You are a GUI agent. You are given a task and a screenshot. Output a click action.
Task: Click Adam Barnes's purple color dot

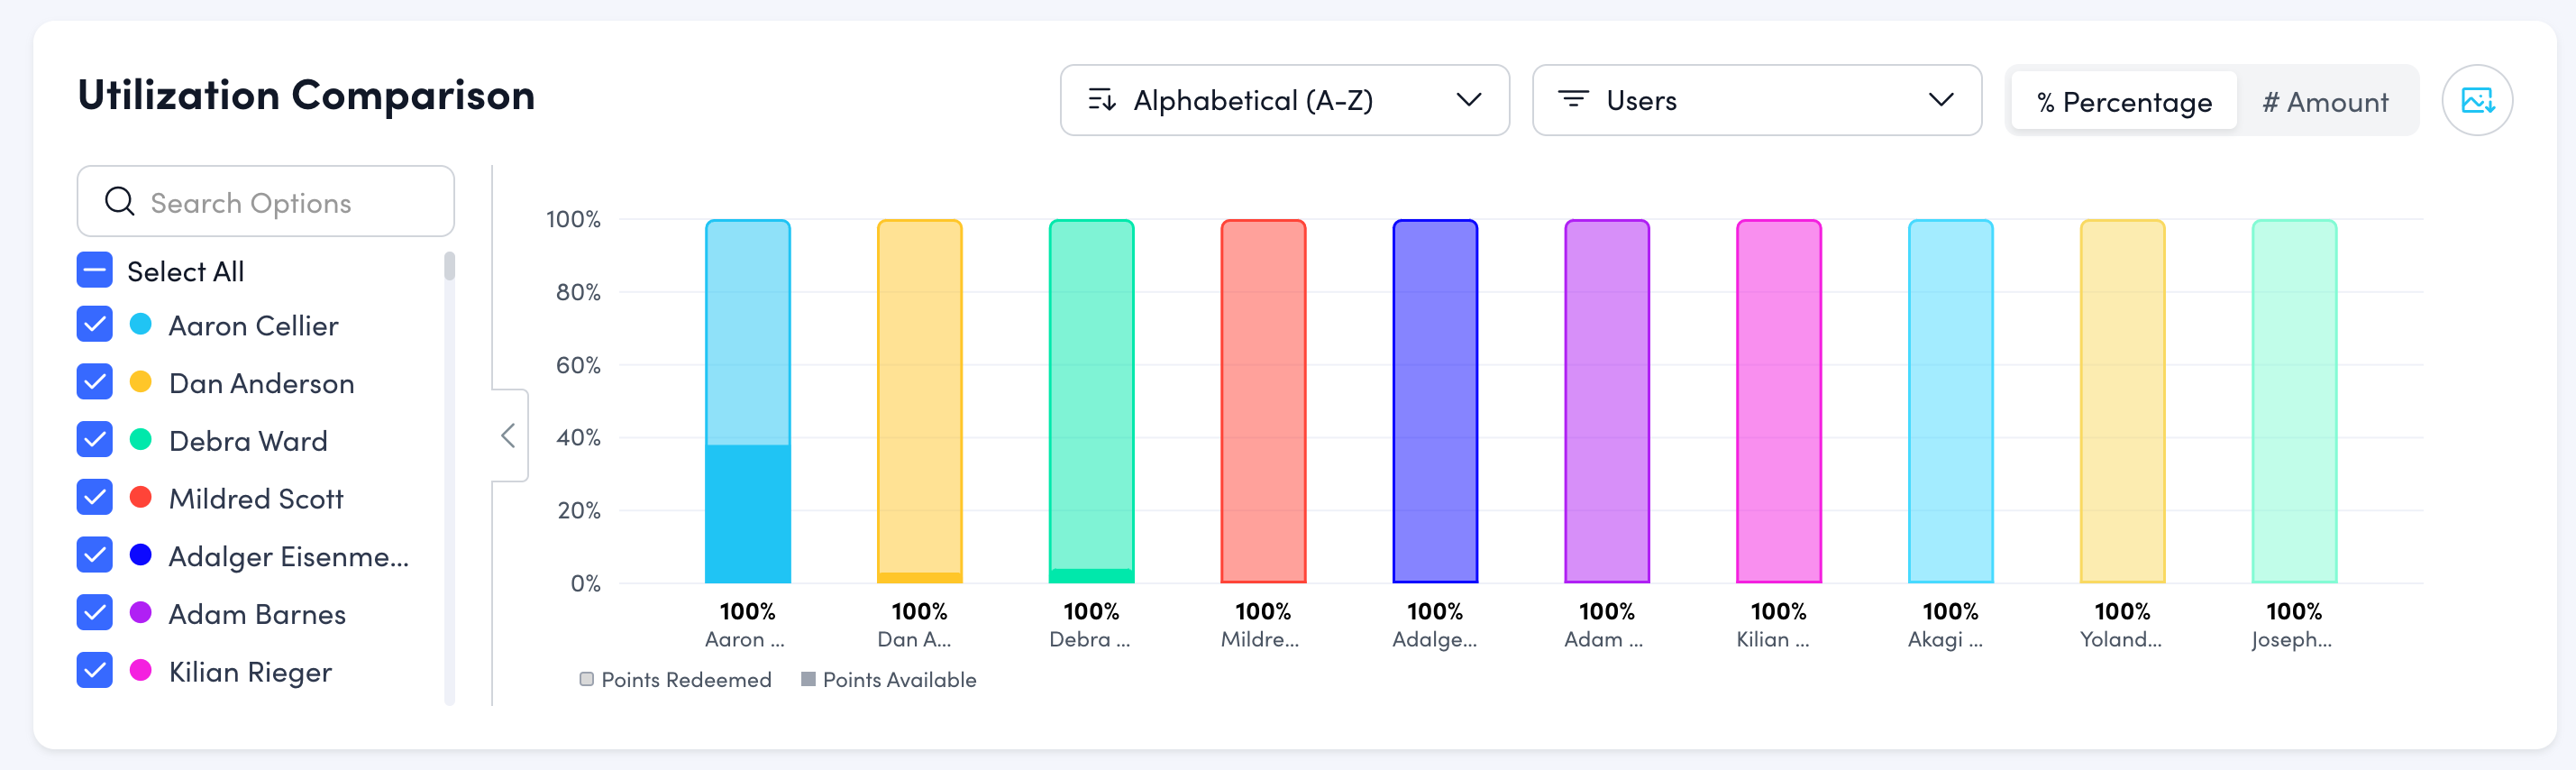[141, 613]
